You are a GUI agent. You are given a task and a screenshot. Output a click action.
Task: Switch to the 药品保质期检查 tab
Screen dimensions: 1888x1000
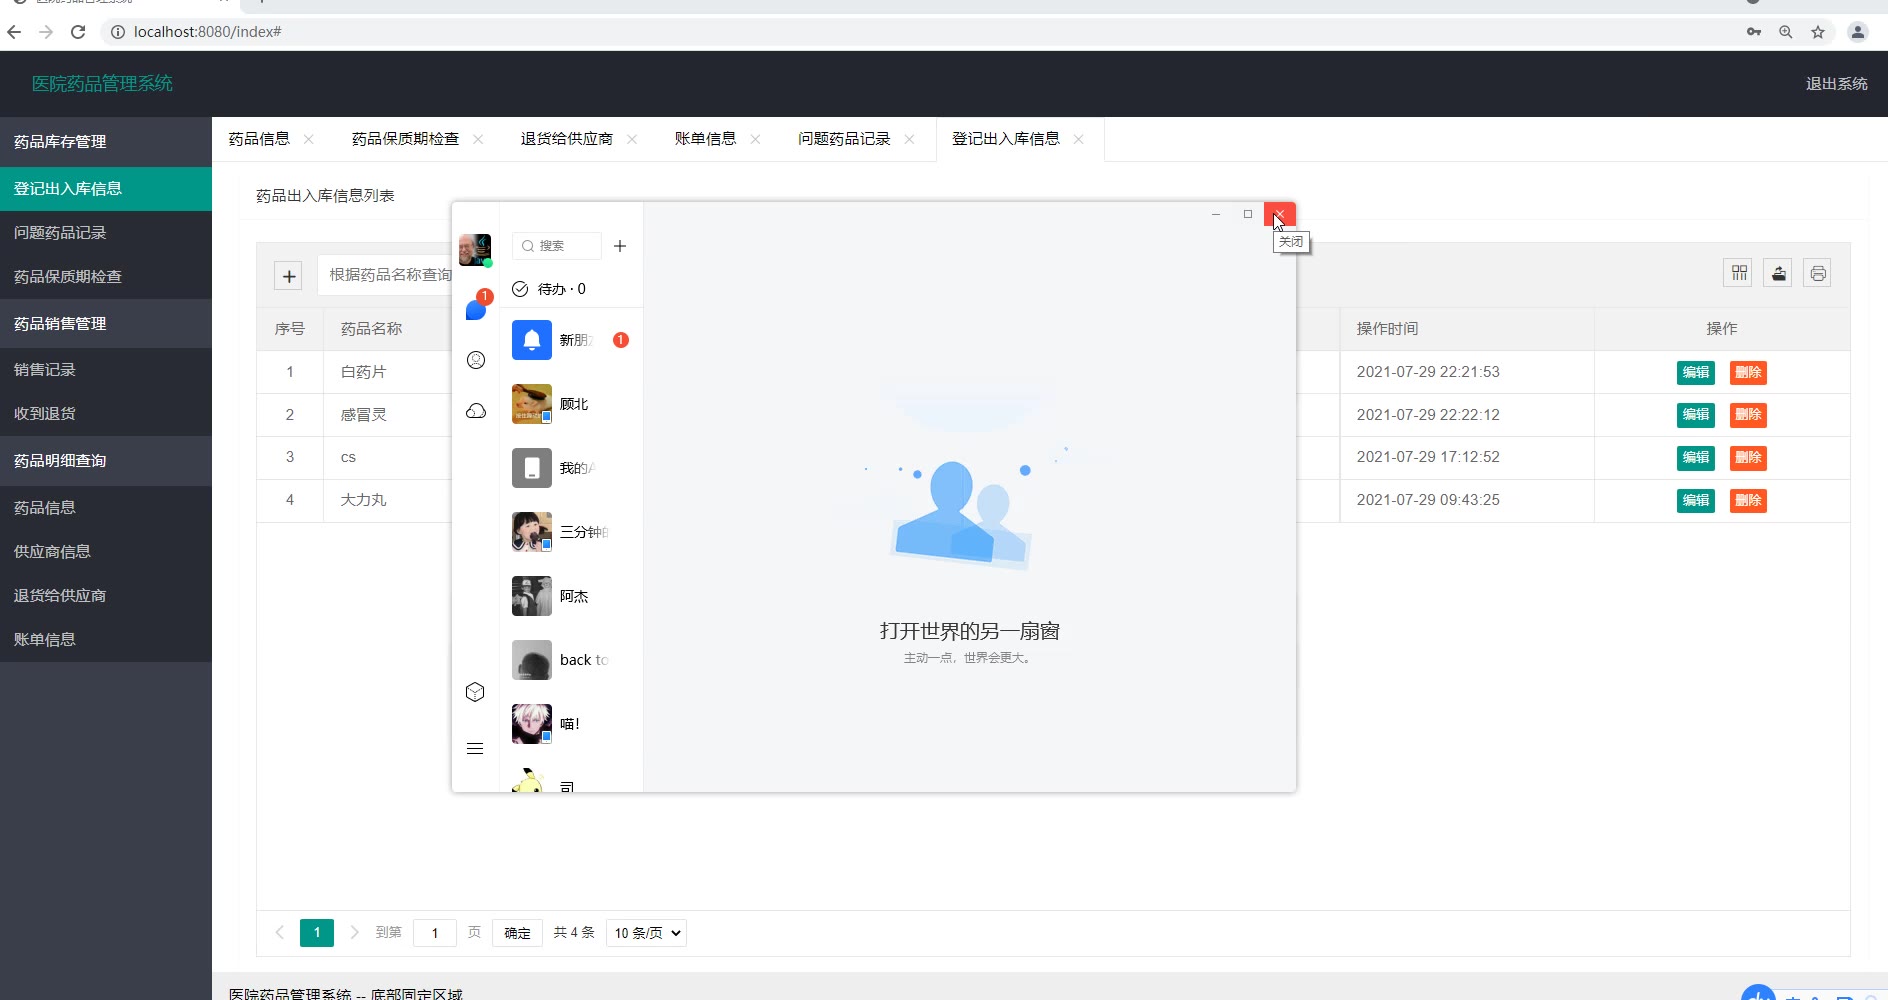pyautogui.click(x=405, y=139)
